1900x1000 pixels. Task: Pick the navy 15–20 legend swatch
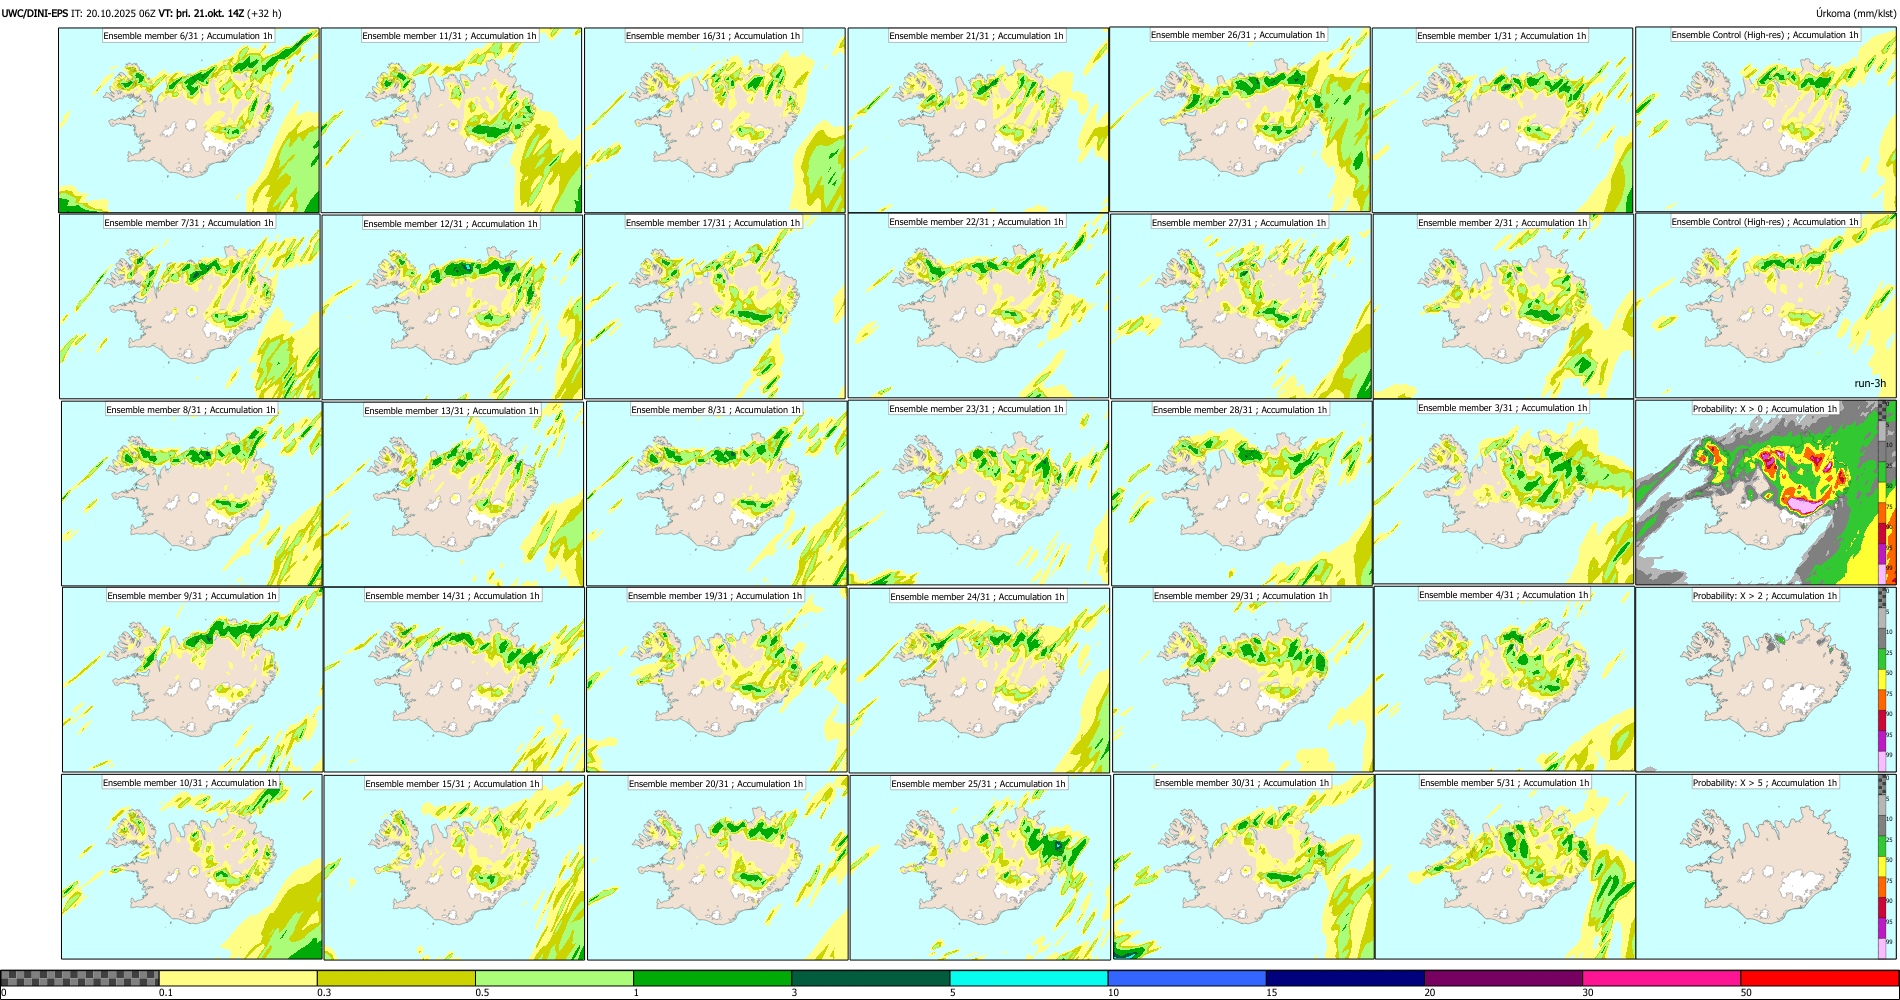coord(1345,978)
